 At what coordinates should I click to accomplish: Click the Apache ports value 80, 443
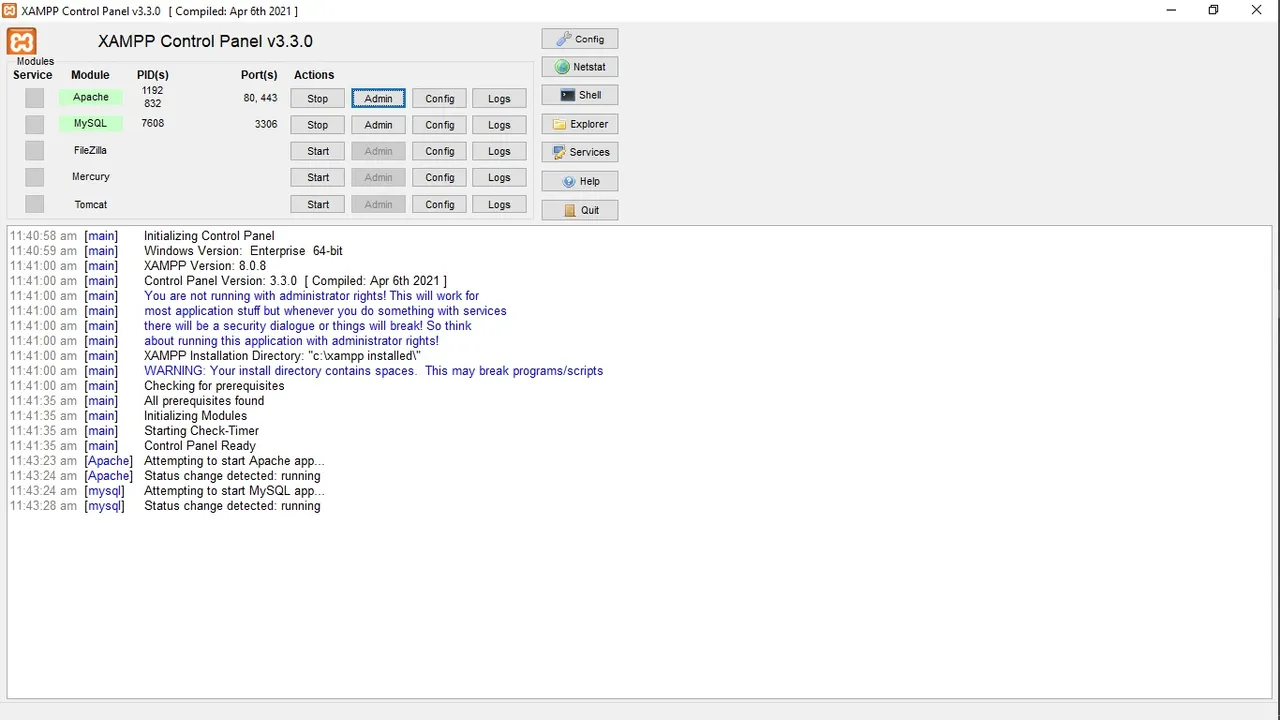coord(260,98)
